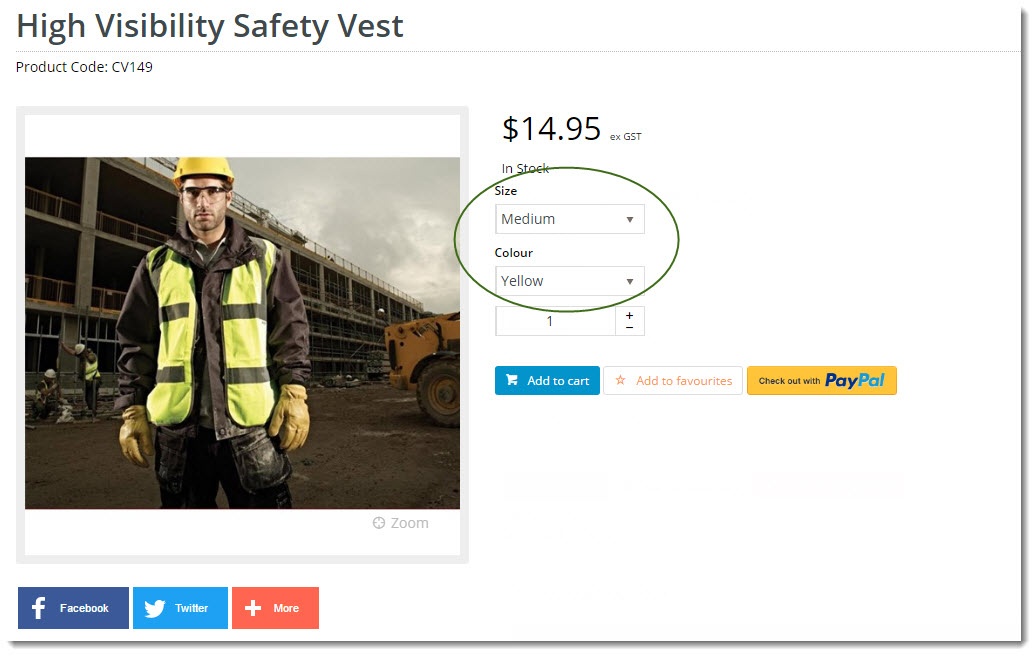Click the Colour dropdown arrow
The image size is (1036, 656).
point(630,281)
